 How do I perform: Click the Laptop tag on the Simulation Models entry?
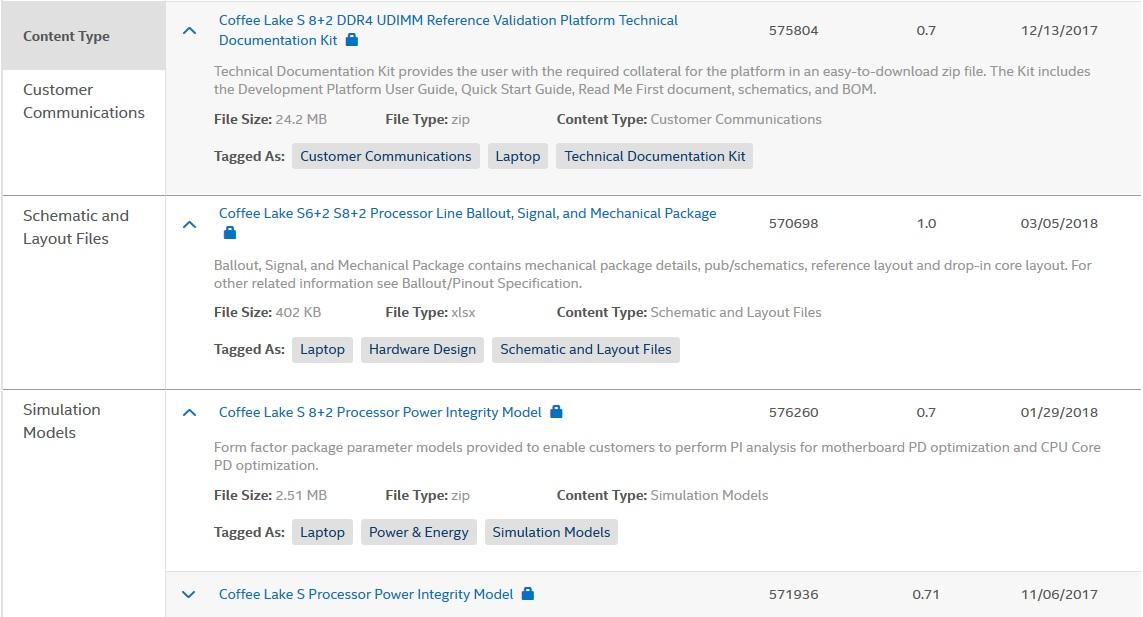322,532
